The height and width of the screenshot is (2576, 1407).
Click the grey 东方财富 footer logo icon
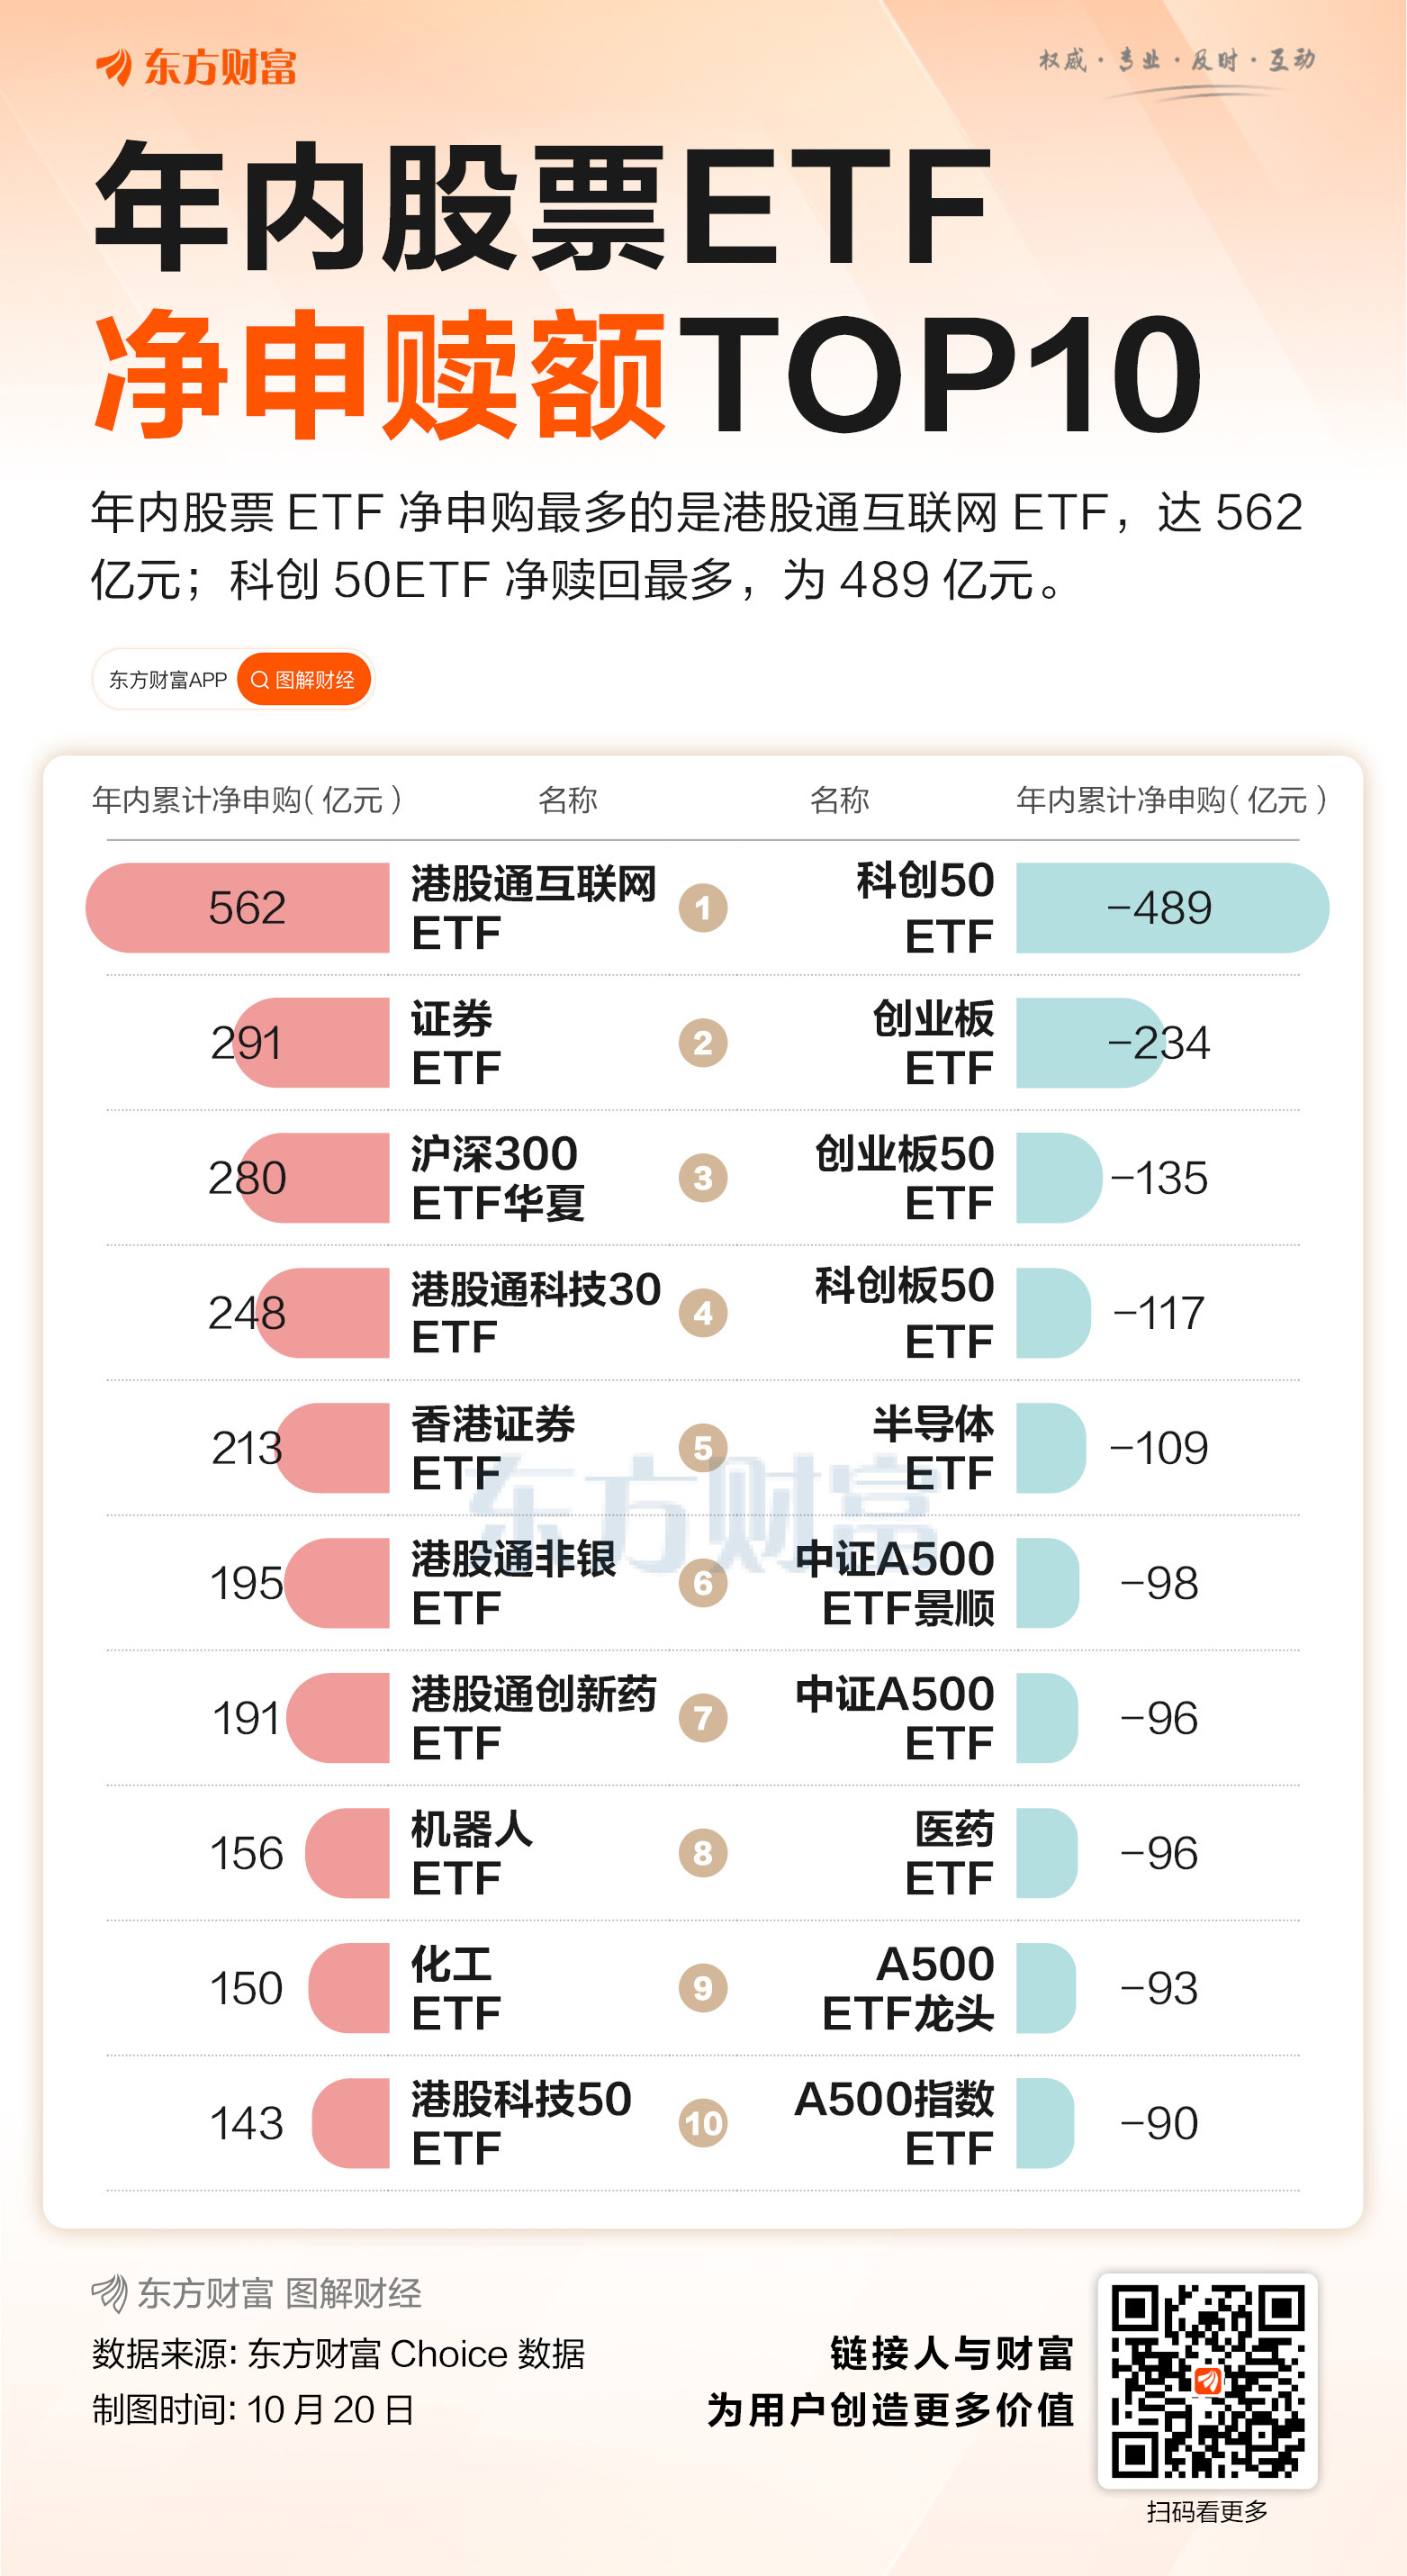[x=109, y=2293]
